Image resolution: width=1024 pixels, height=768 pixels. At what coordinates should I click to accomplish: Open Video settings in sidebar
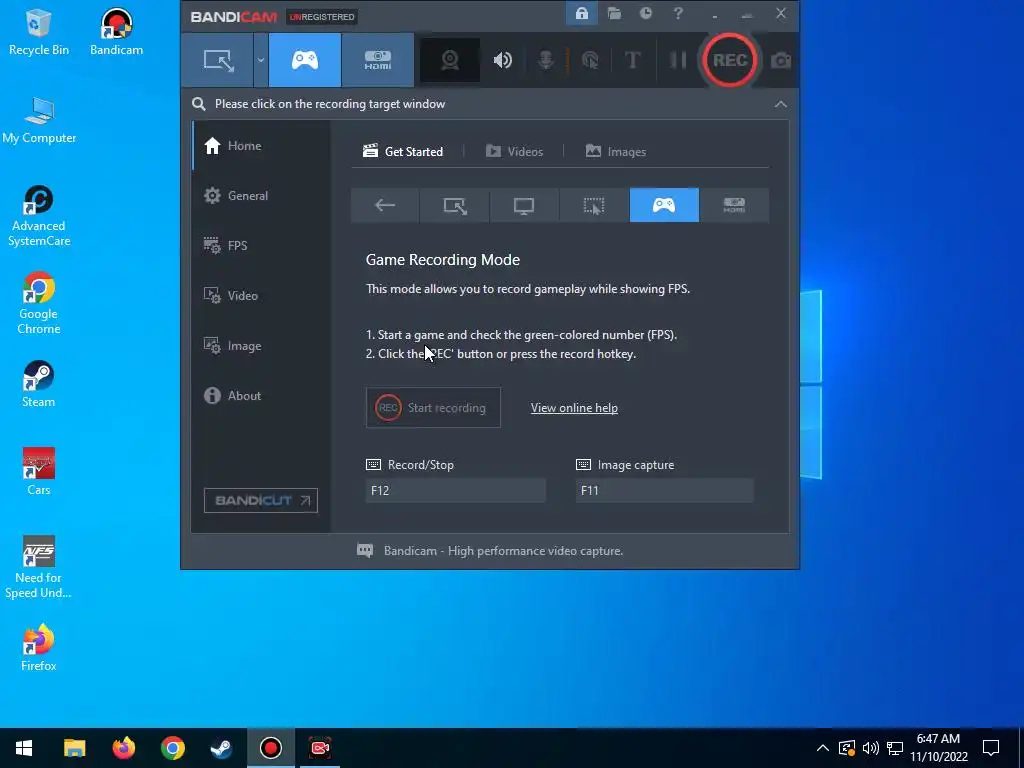[x=261, y=295]
